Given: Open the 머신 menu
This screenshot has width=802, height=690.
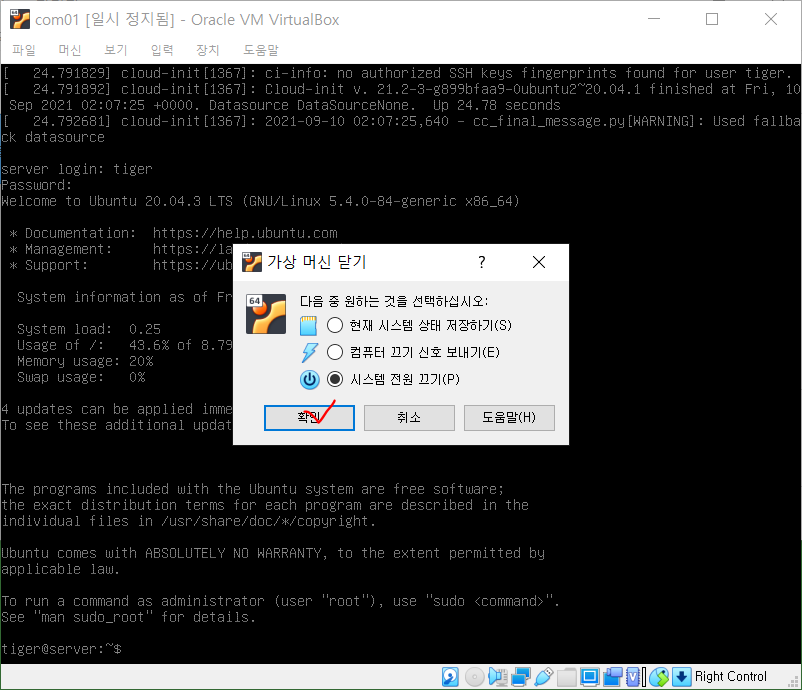Looking at the screenshot, I should coord(70,50).
